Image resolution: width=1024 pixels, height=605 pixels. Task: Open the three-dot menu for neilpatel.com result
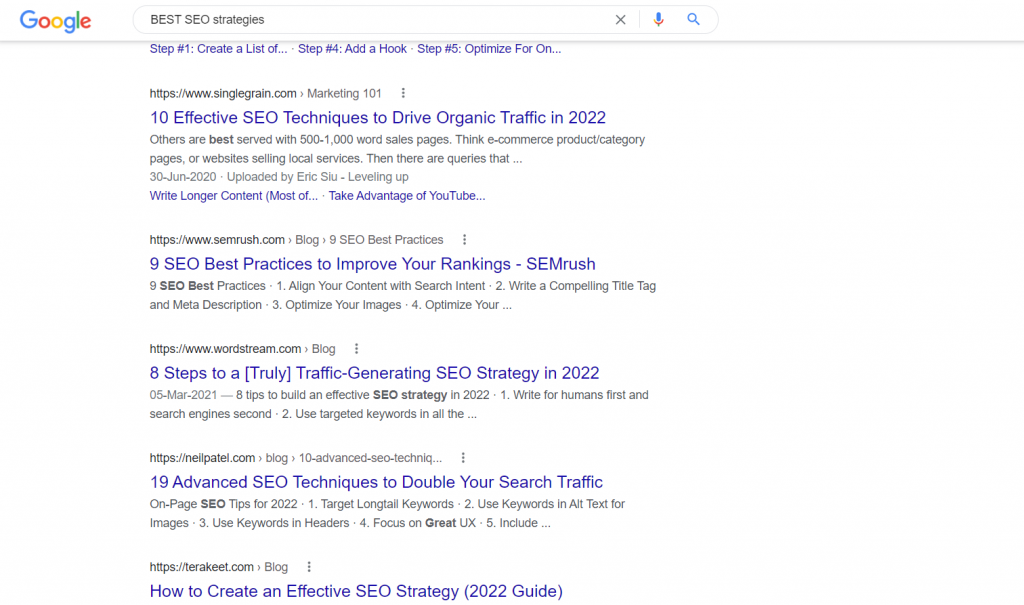pos(463,458)
